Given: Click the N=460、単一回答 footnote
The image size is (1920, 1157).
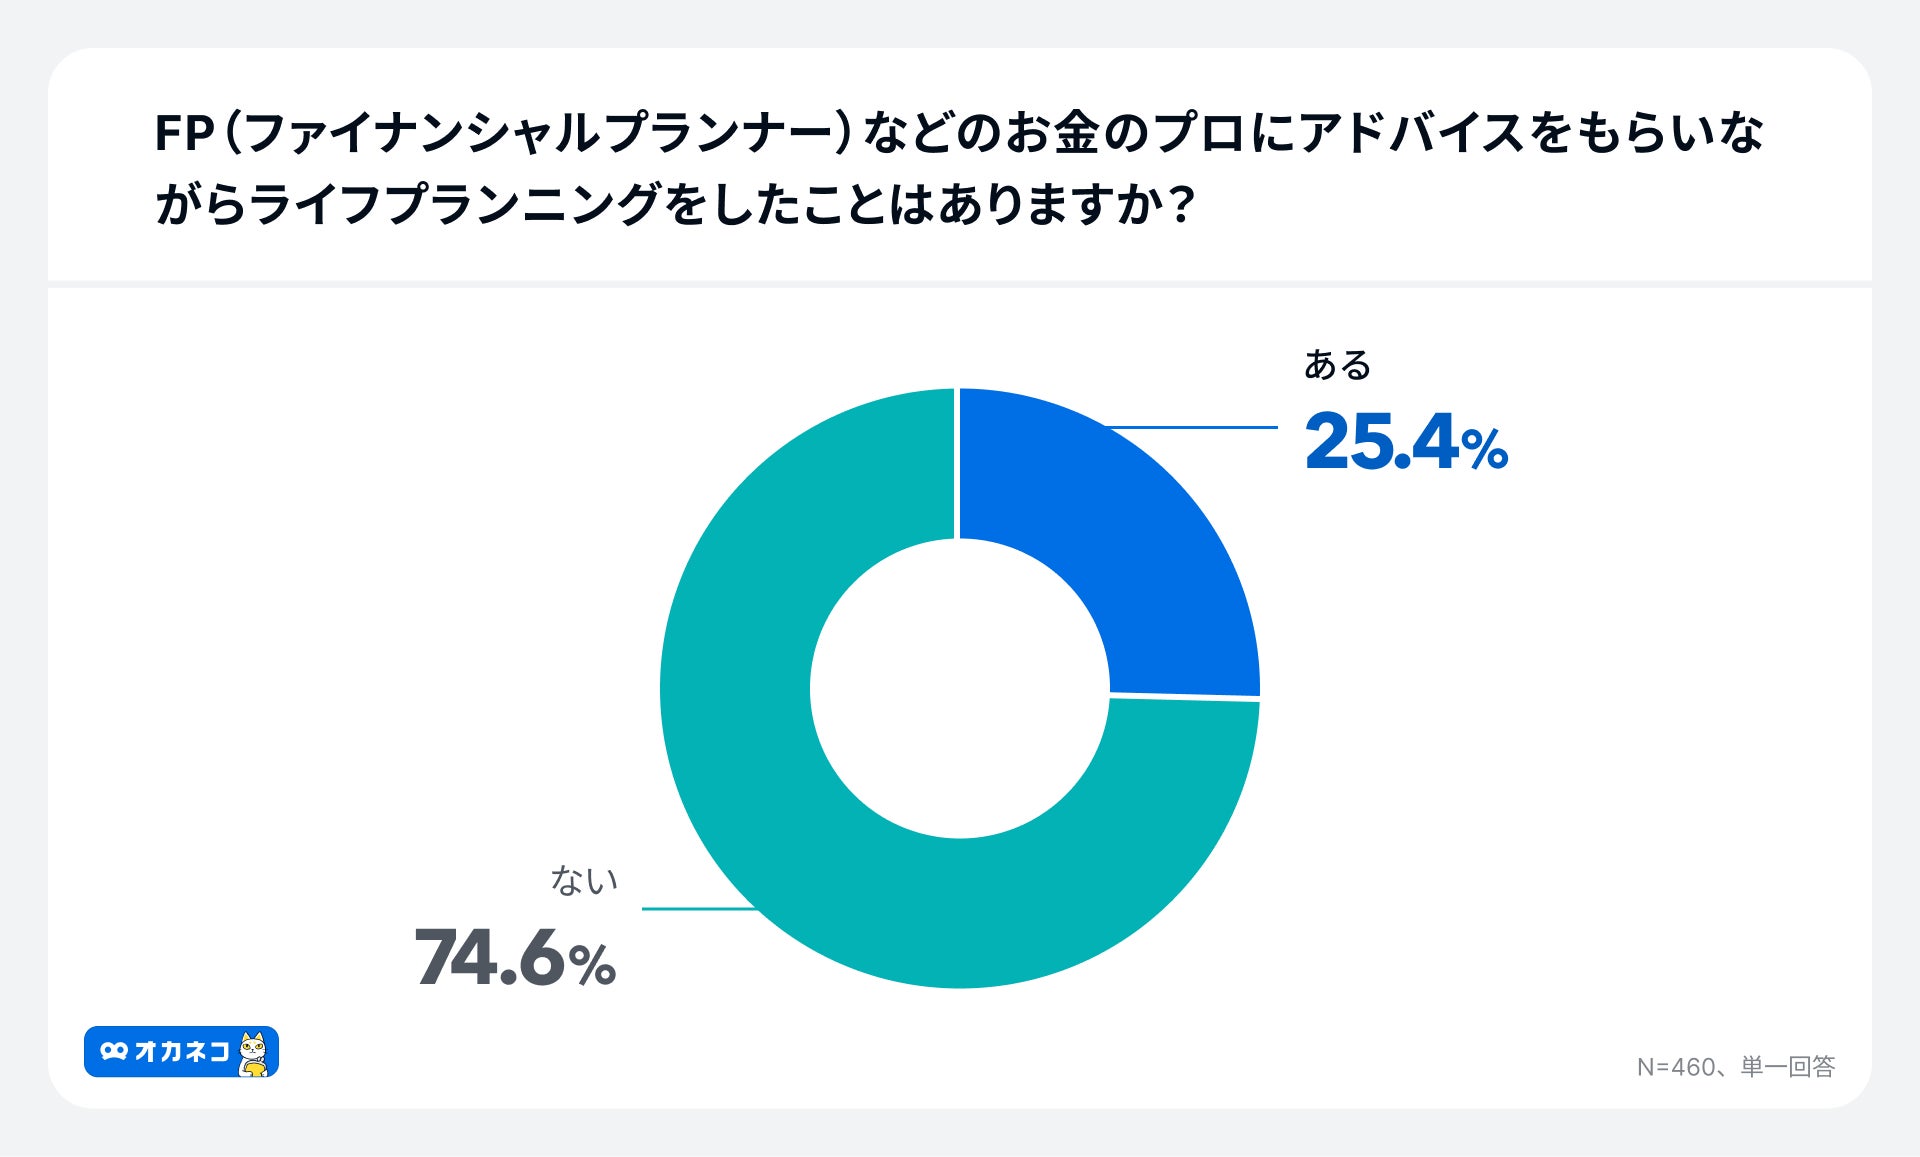Looking at the screenshot, I should (1735, 1067).
